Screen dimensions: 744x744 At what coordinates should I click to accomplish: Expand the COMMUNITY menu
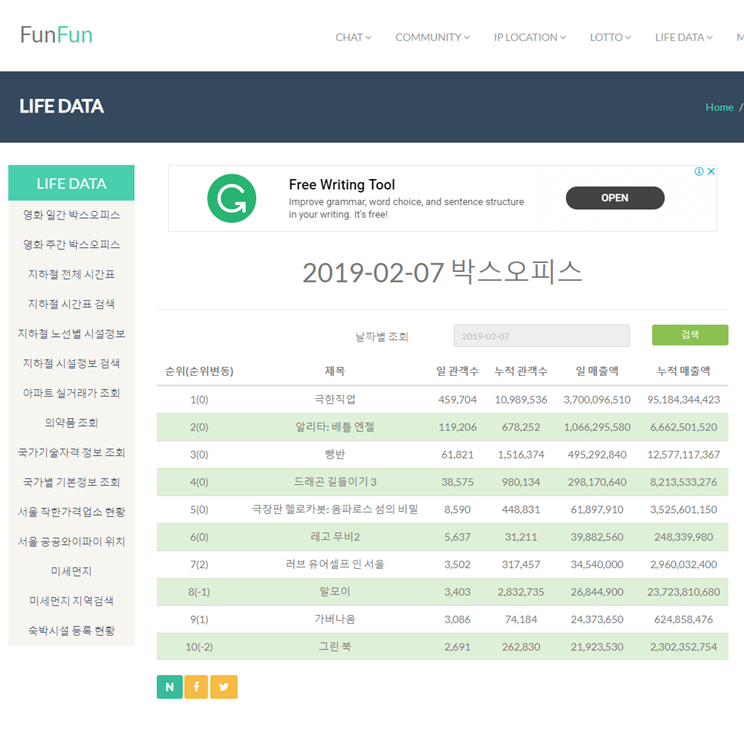[x=432, y=37]
